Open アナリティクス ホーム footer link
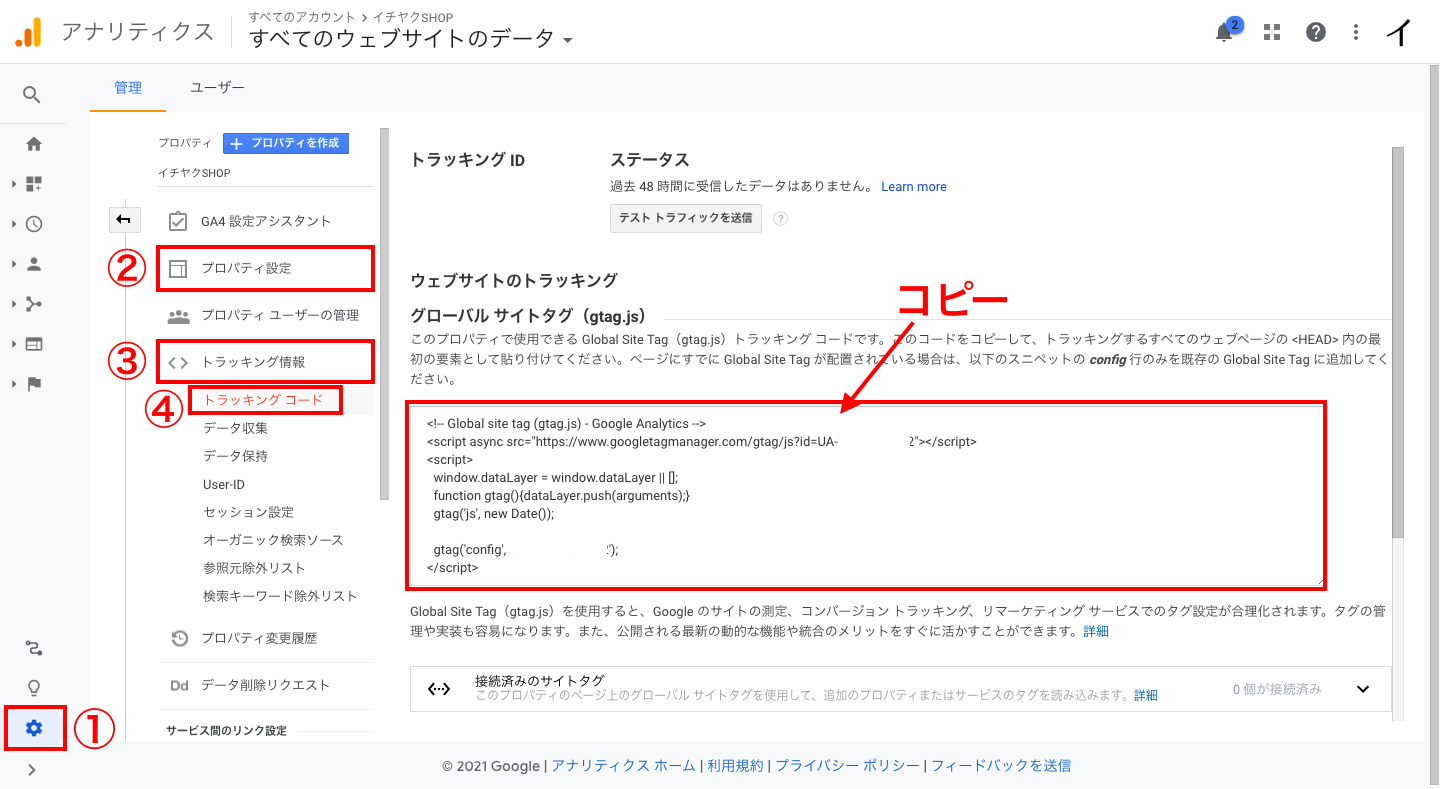 coord(623,766)
